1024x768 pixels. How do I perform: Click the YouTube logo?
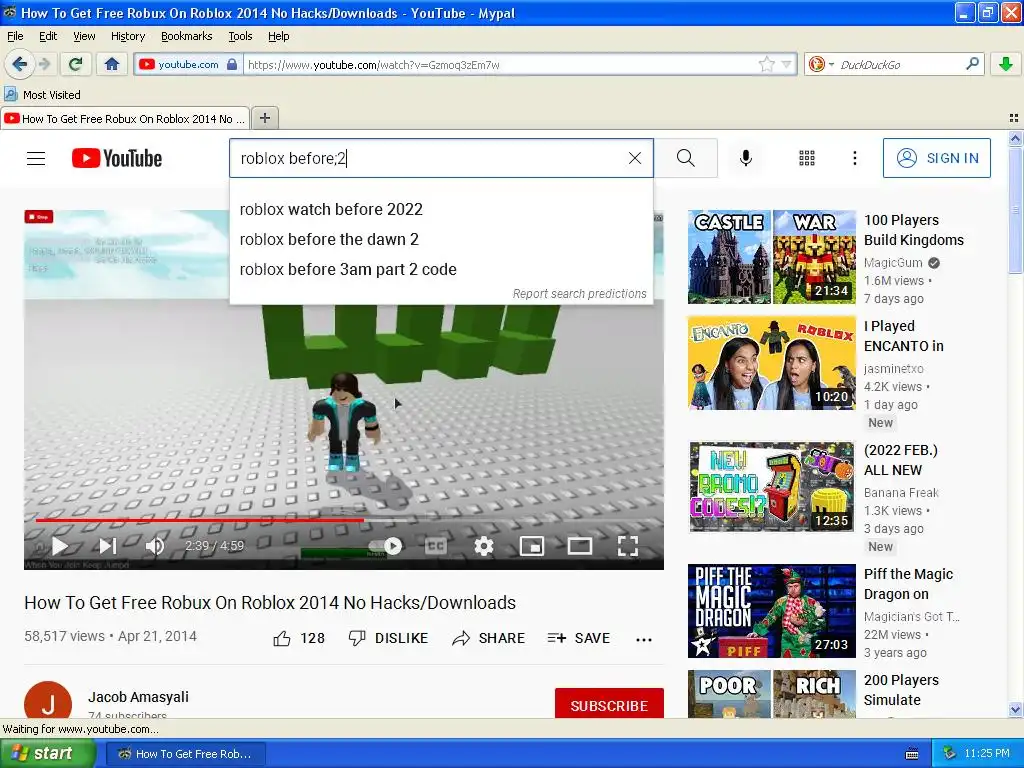click(117, 158)
